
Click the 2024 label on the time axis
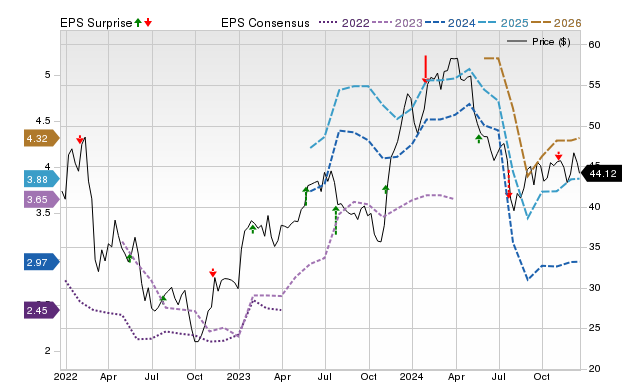(x=411, y=376)
